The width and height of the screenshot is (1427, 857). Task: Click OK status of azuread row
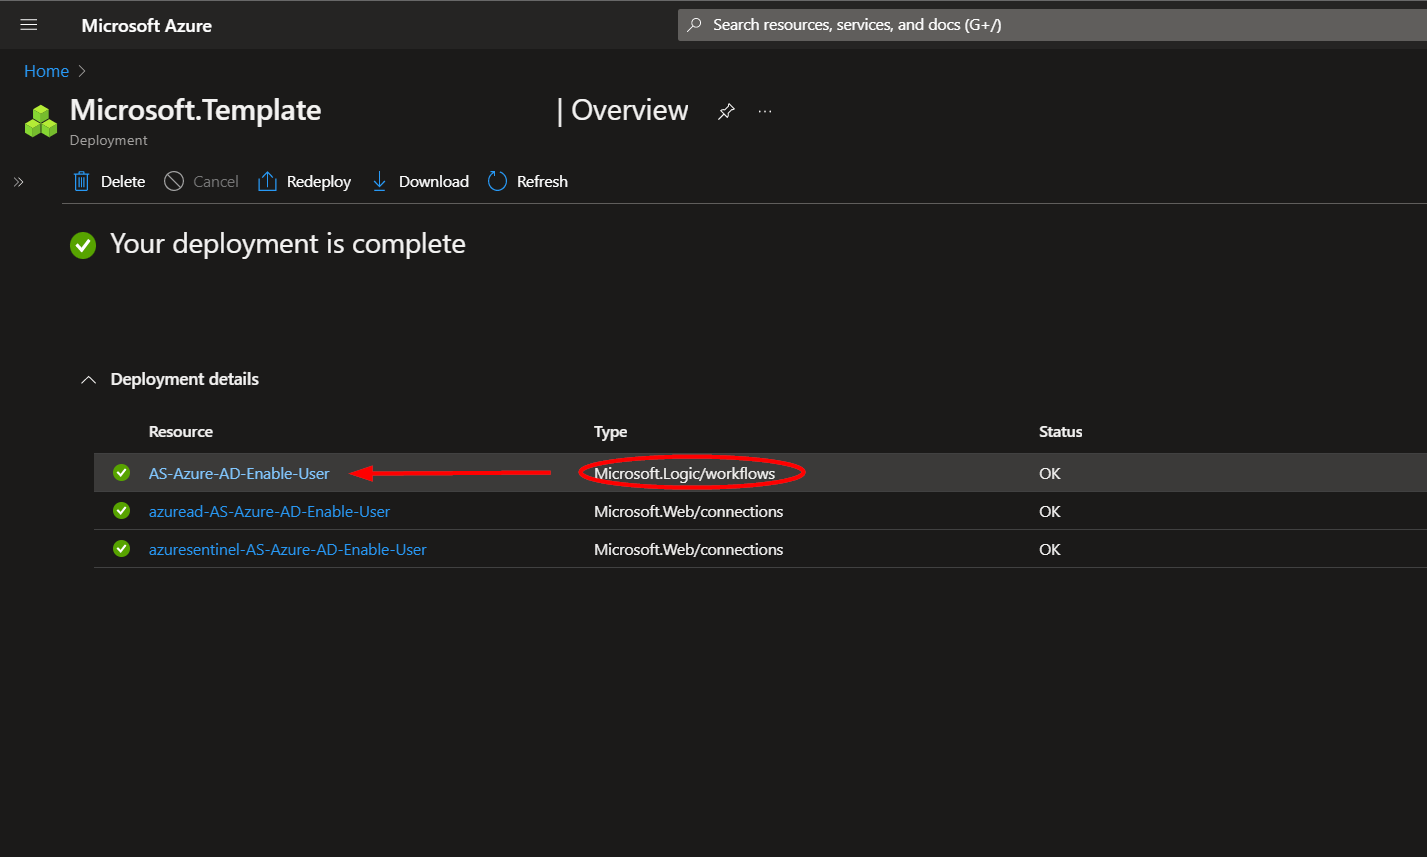tap(1050, 512)
